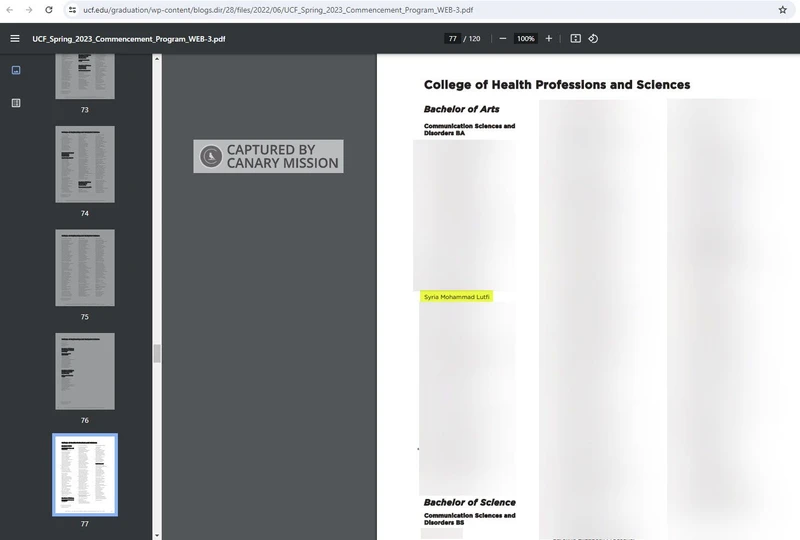Click the 100% zoom level field

(x=525, y=39)
